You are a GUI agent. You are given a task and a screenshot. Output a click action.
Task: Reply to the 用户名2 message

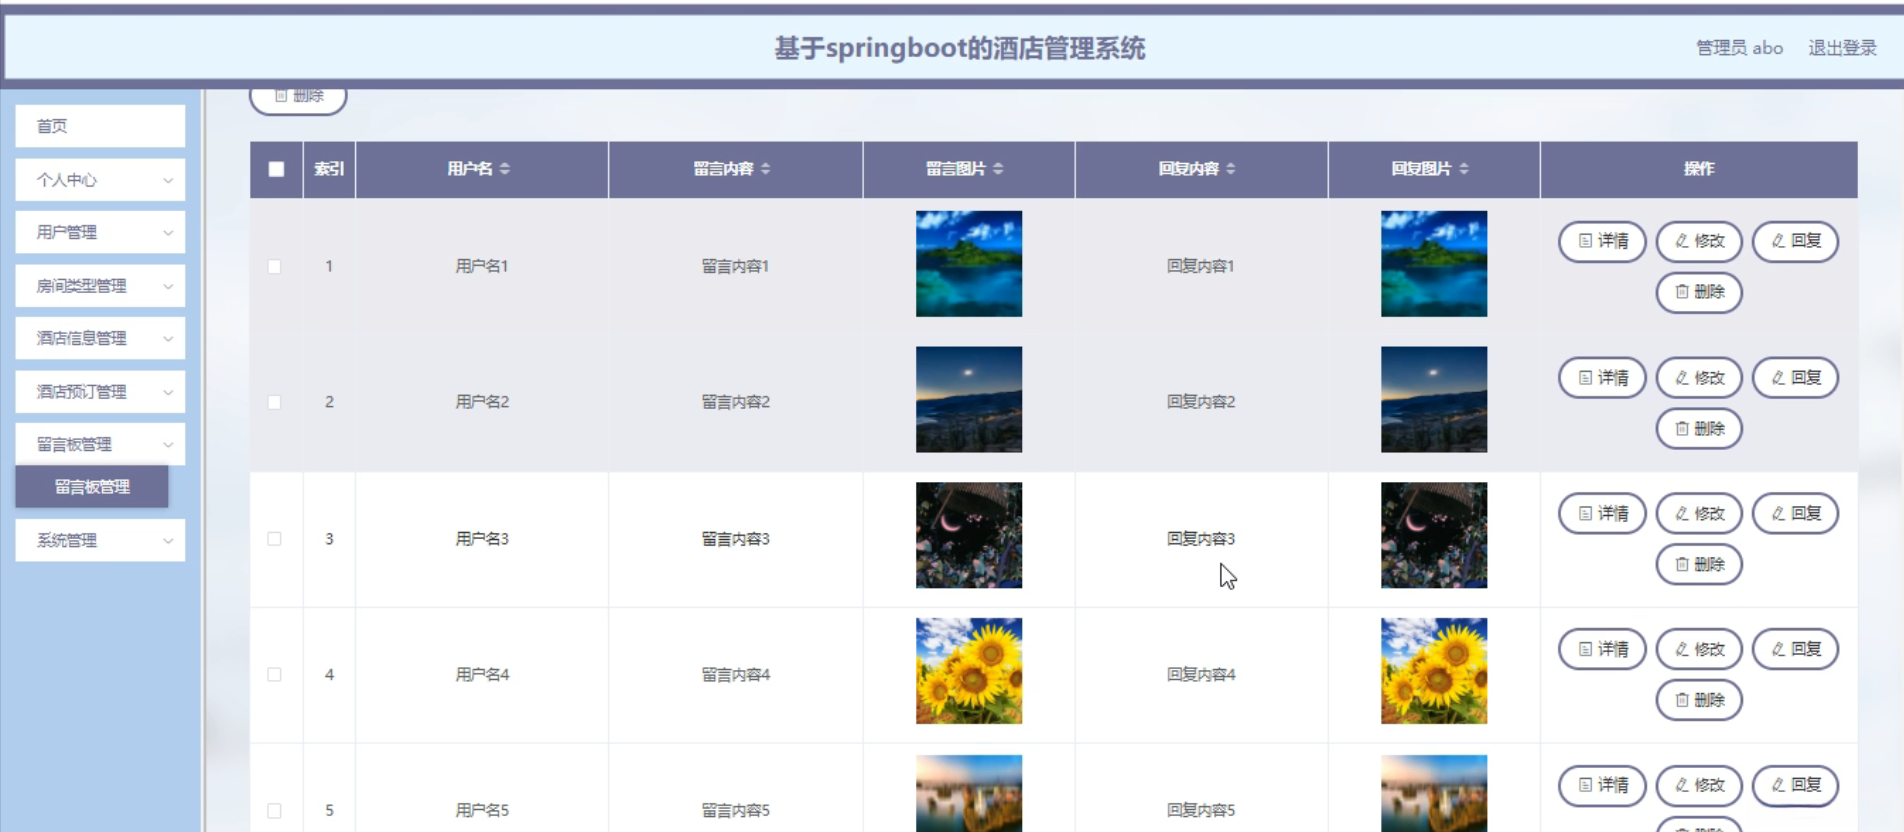pyautogui.click(x=1796, y=378)
